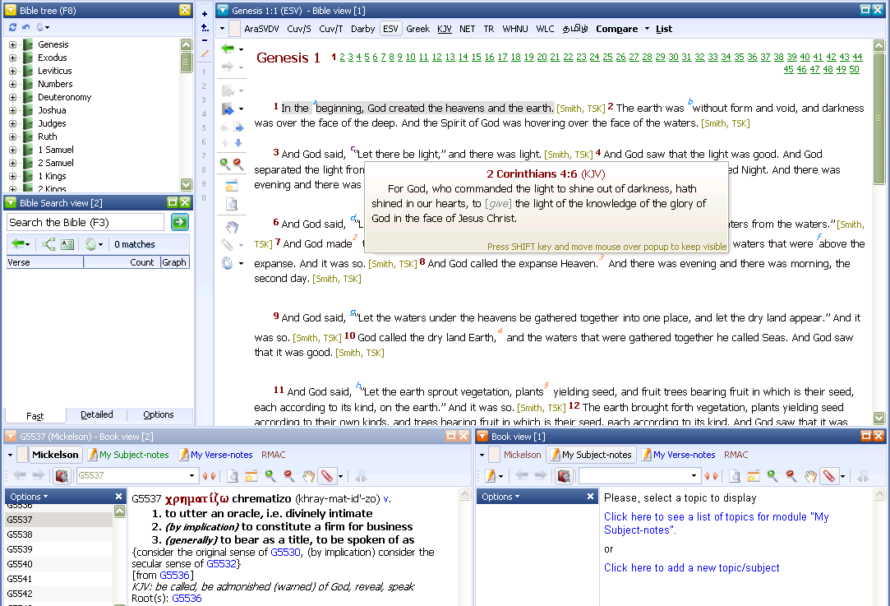Click the page search icon in Book view [2]

(x=233, y=475)
